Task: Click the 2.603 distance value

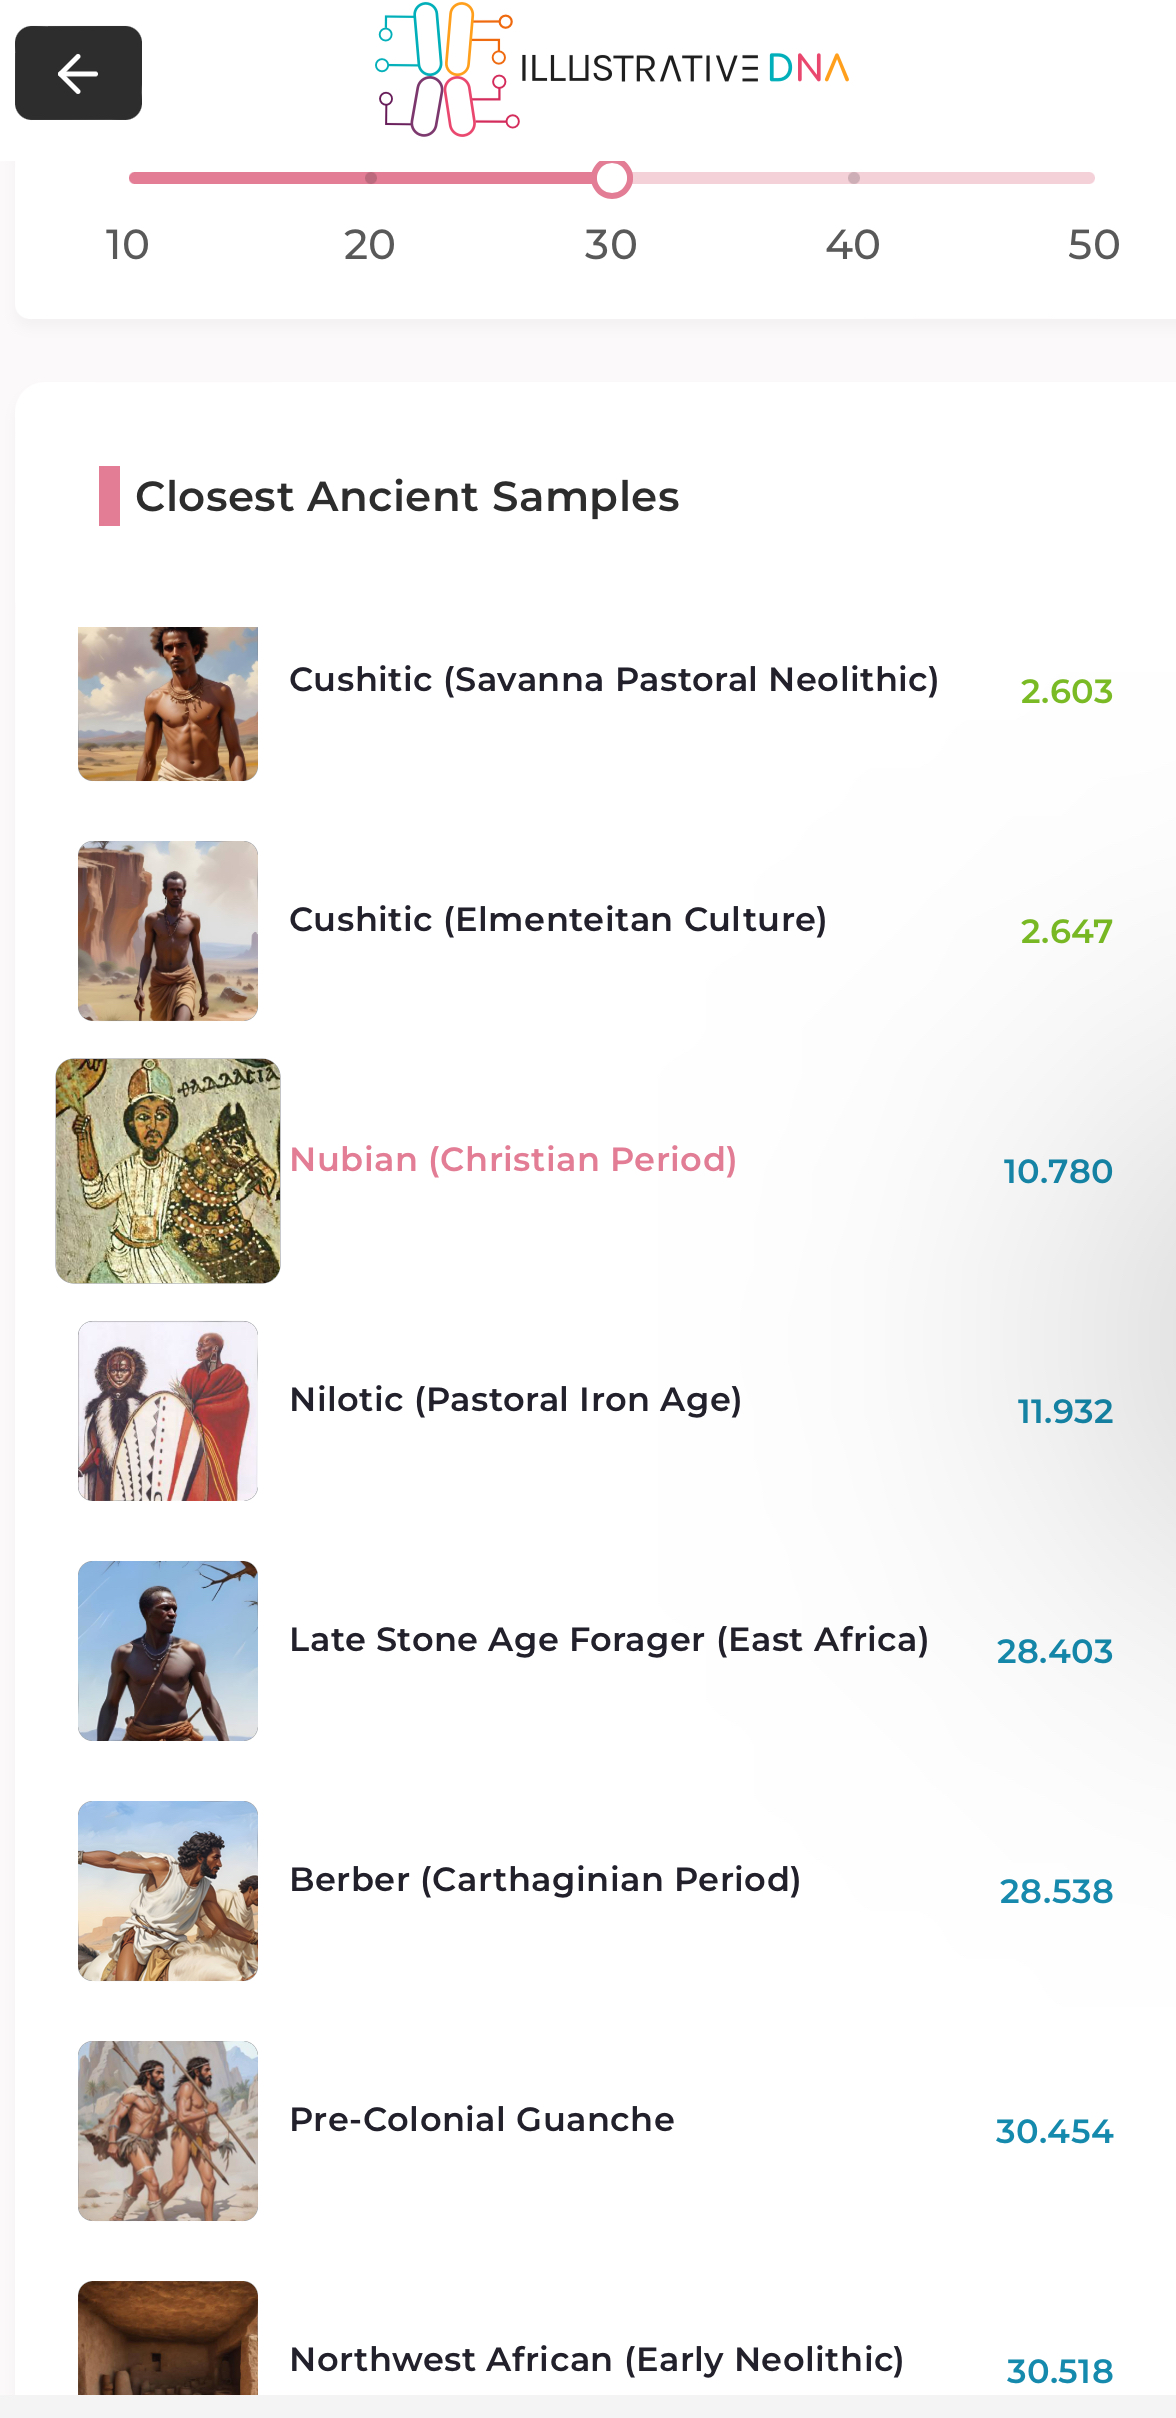Action: tap(1066, 692)
